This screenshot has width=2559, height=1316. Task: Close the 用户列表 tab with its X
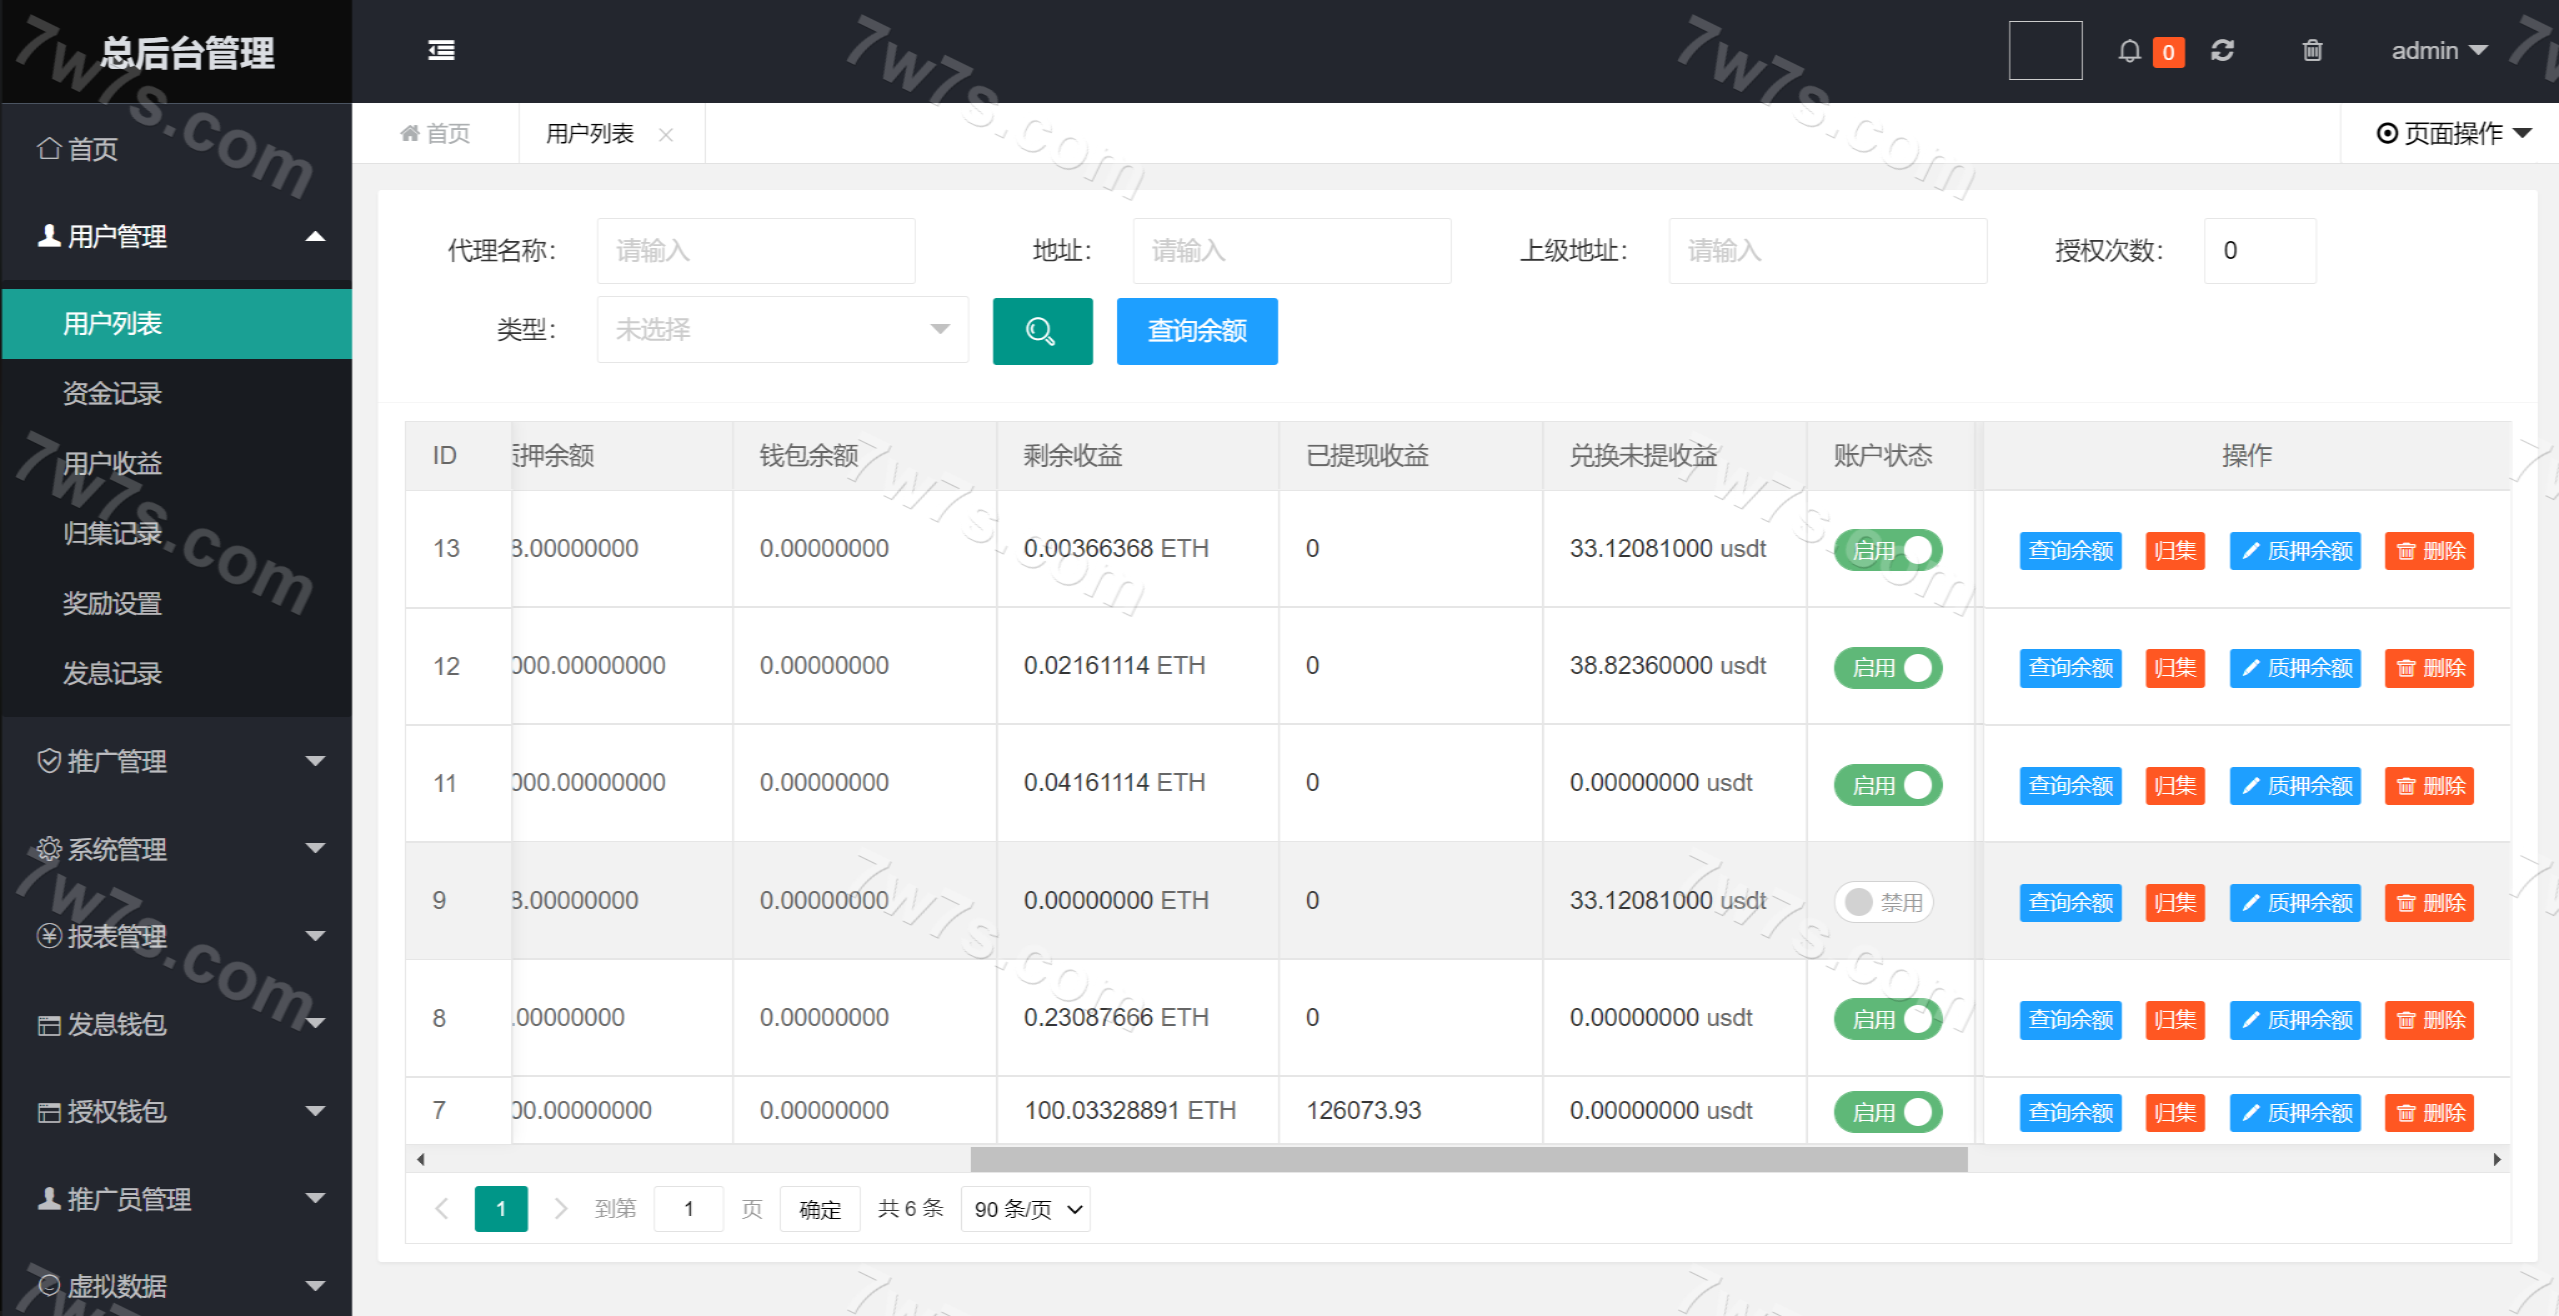[x=666, y=134]
